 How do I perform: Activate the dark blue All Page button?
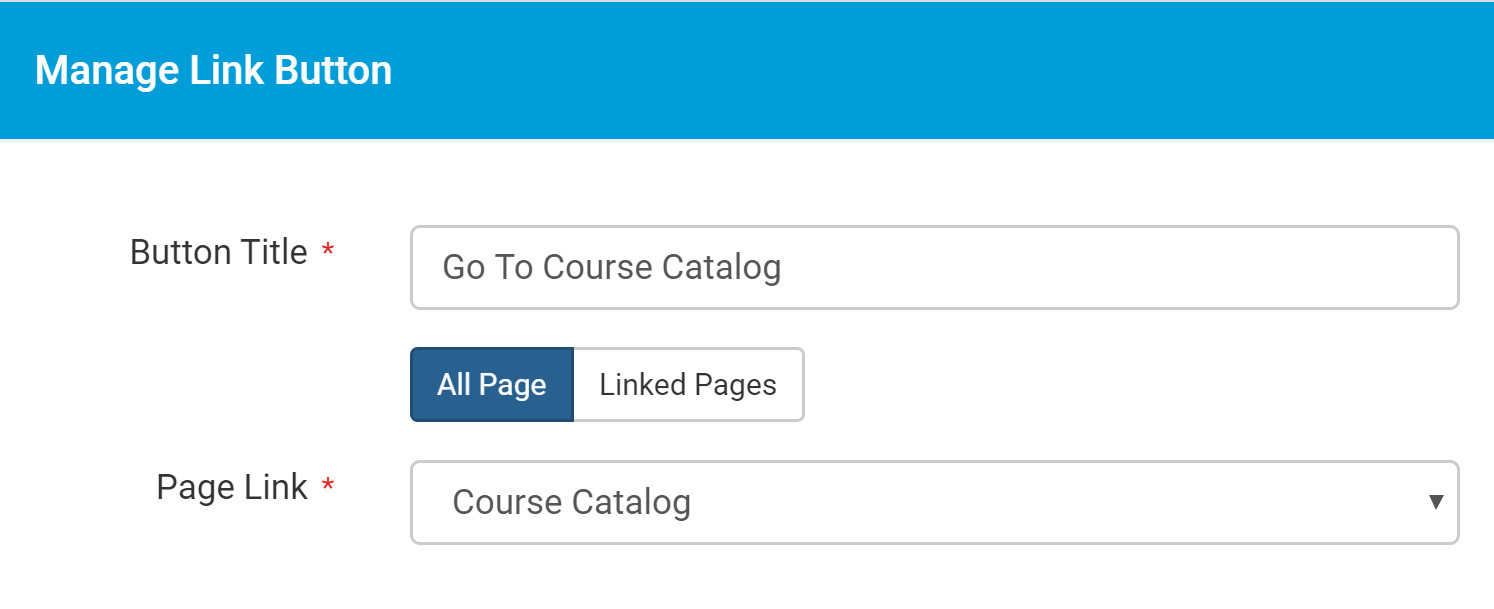(x=492, y=385)
